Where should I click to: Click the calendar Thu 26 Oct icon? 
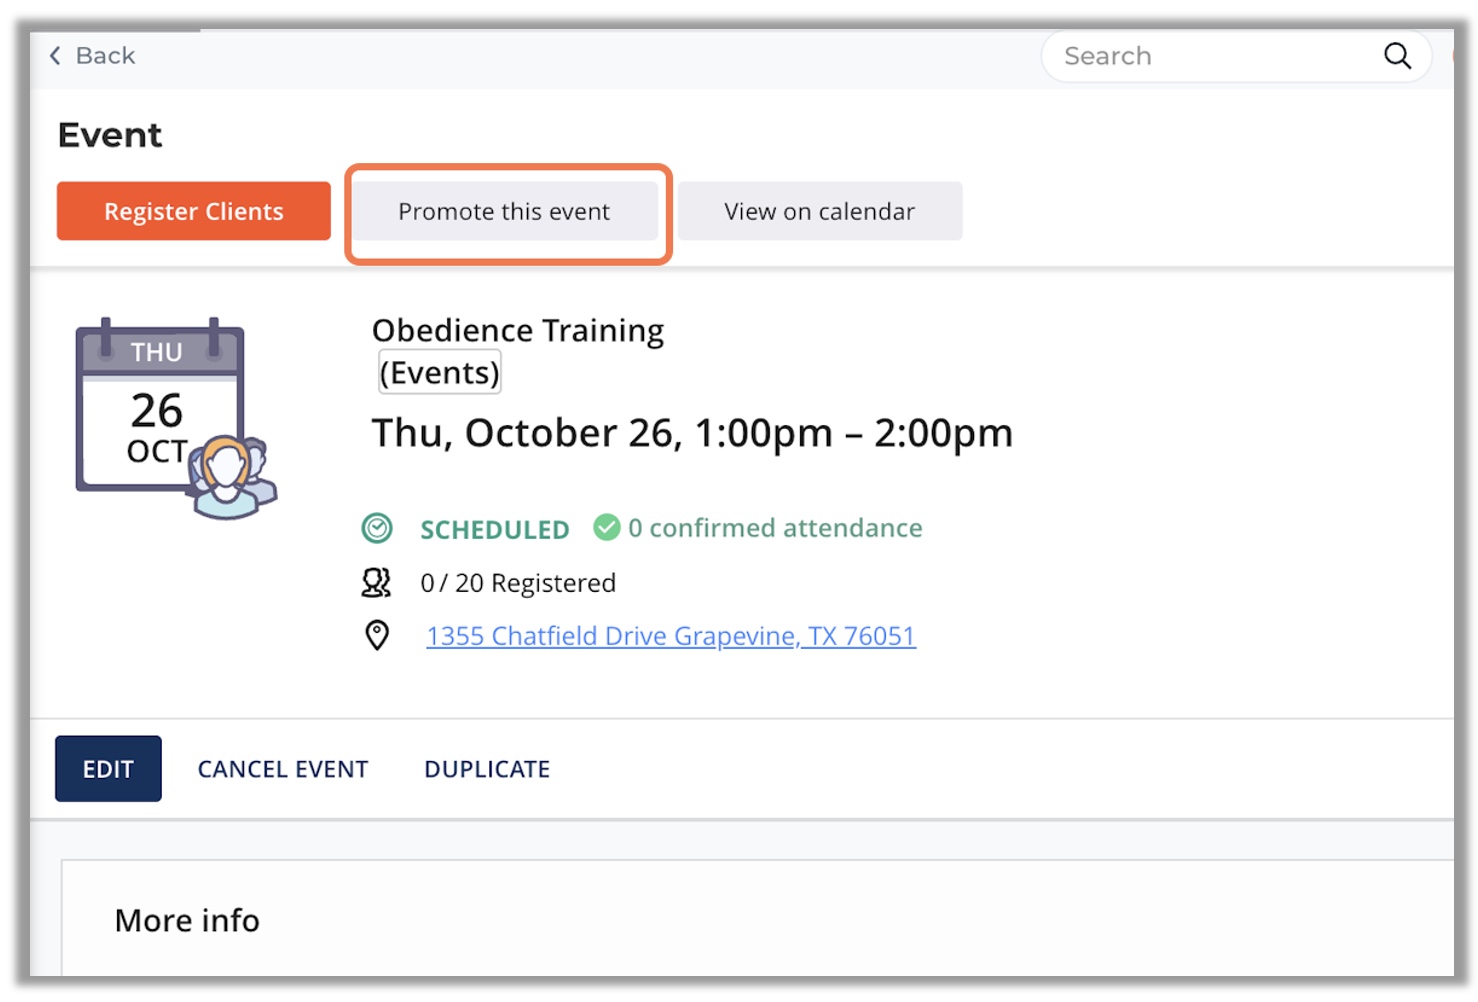[159, 404]
